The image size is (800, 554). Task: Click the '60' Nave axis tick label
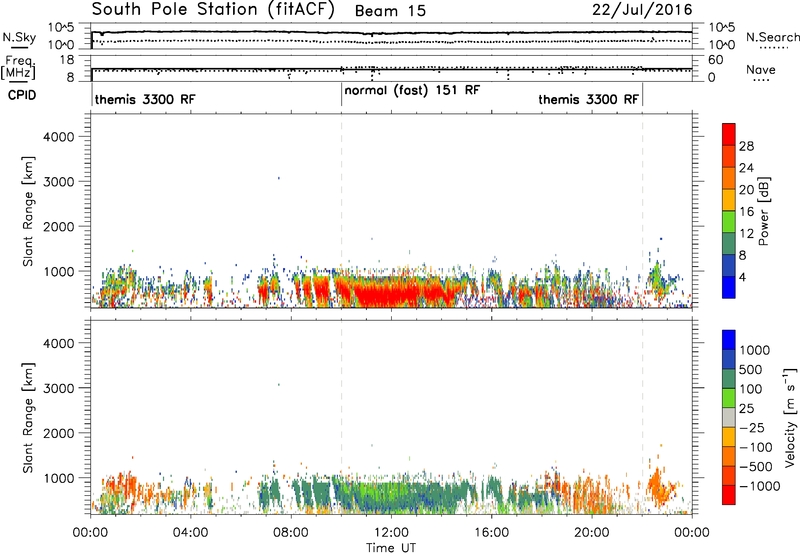(x=715, y=60)
